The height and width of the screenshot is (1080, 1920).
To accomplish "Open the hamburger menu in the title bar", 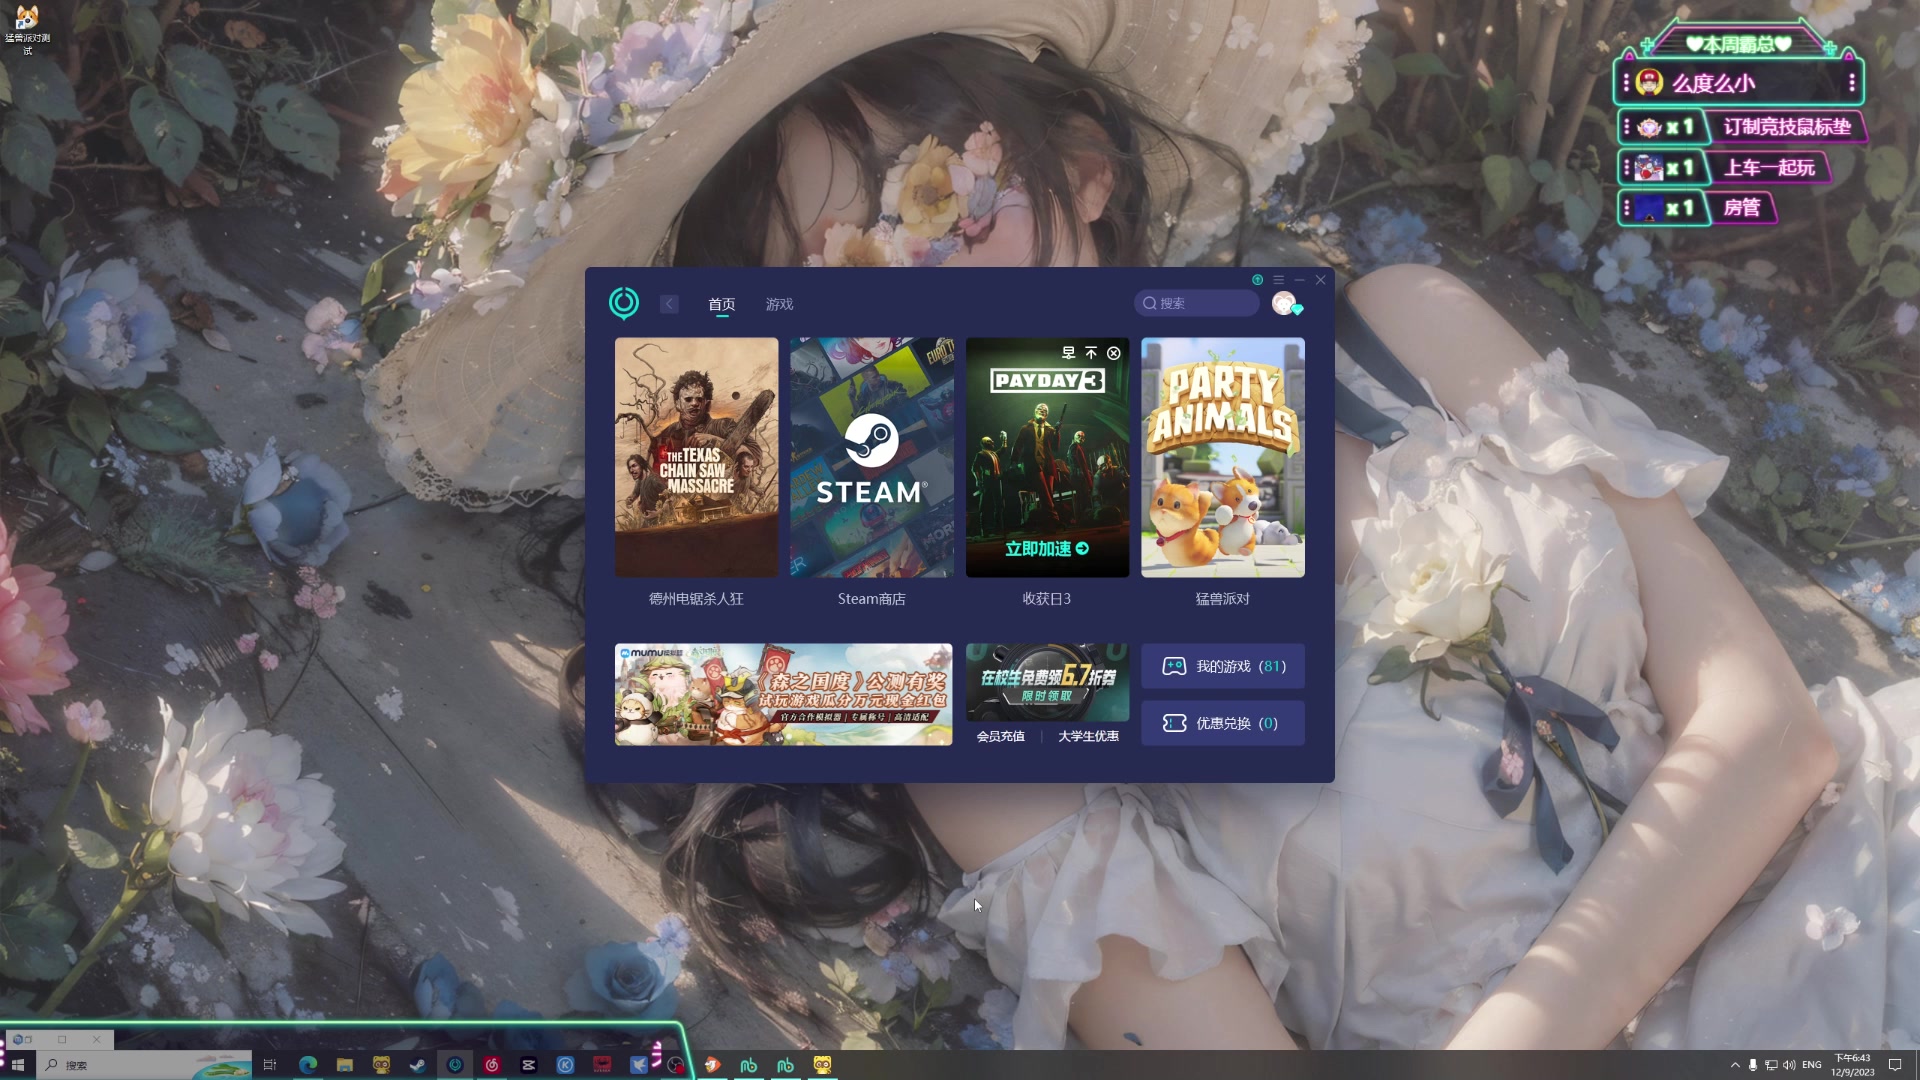I will [x=1278, y=280].
